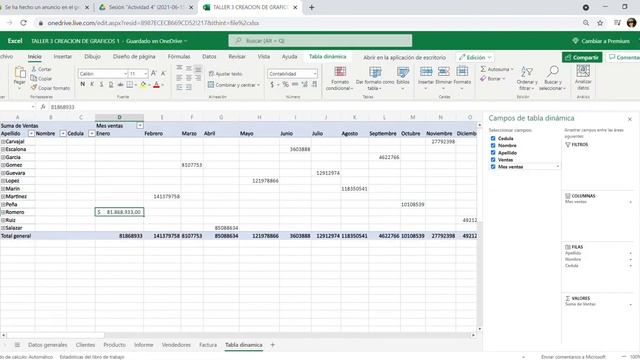Bookmark the page with the star icon
The image size is (640, 360).
[600, 23]
